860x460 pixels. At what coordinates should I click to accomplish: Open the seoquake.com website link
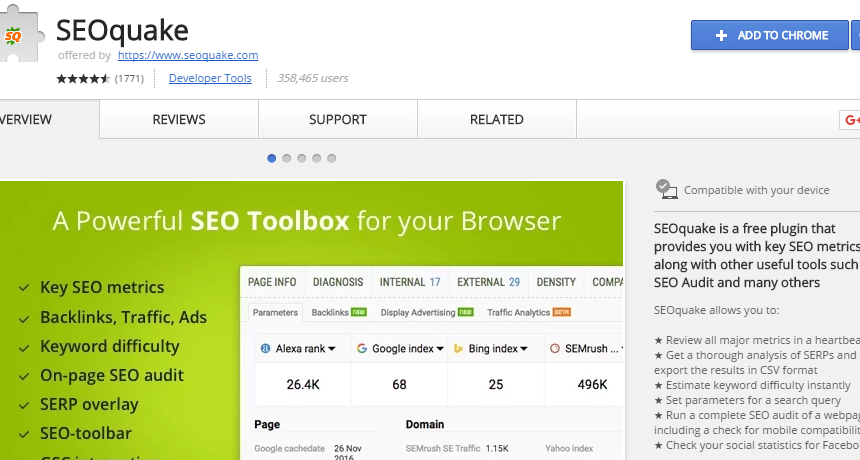point(188,55)
